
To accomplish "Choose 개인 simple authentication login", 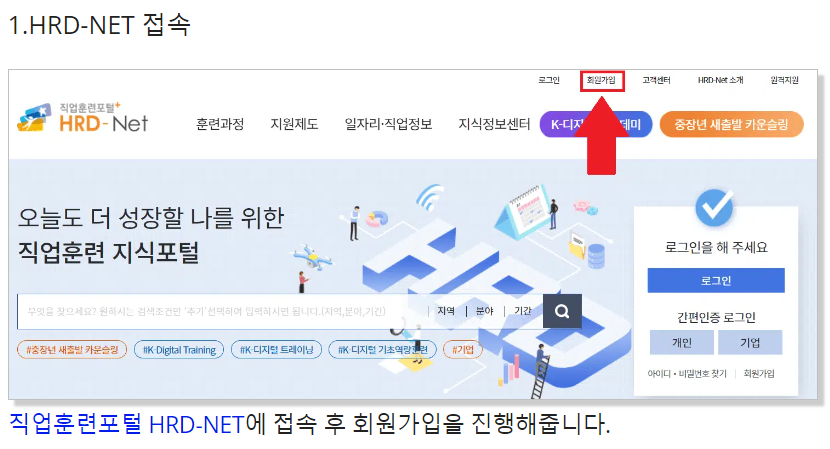I will (x=682, y=343).
